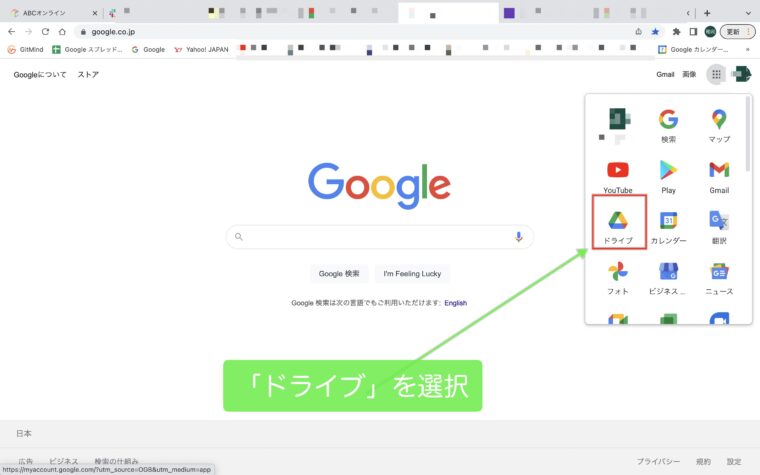The width and height of the screenshot is (760, 475).
Task: Open プライバシー footer link
Action: [658, 461]
